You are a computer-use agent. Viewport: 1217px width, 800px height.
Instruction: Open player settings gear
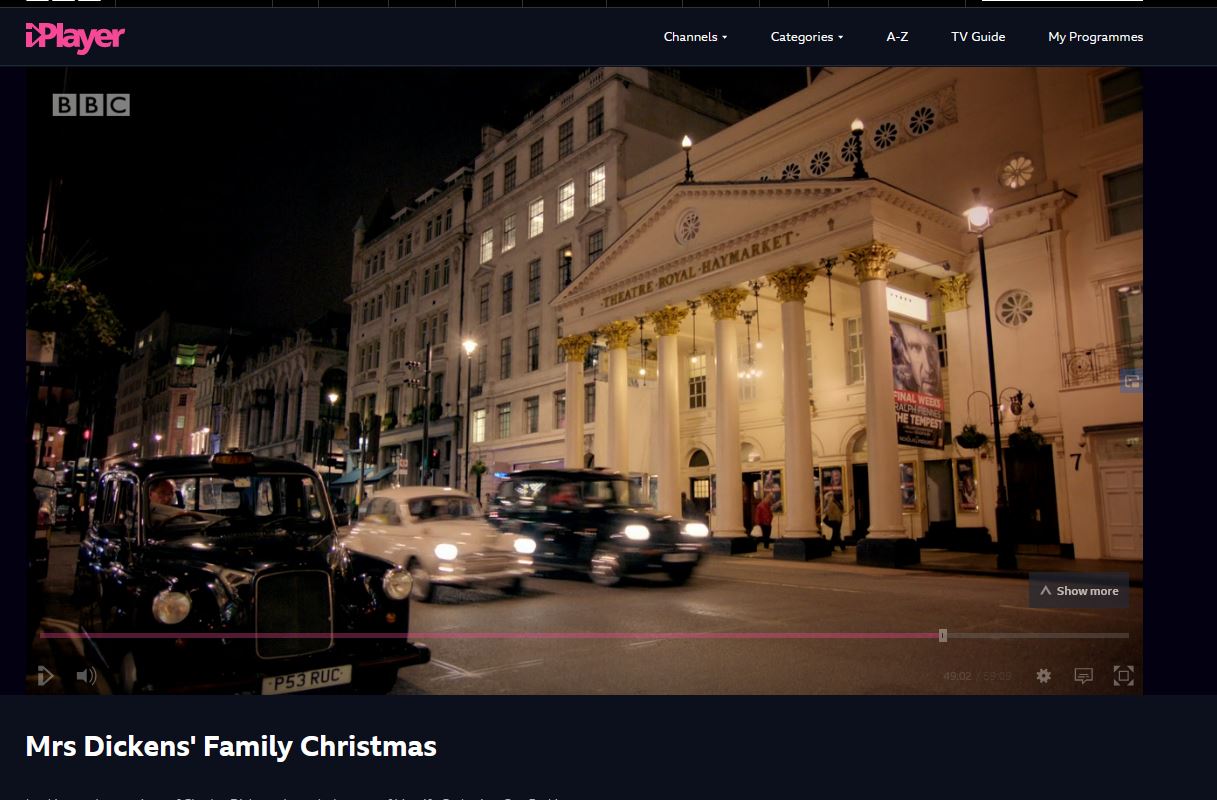[x=1043, y=676]
